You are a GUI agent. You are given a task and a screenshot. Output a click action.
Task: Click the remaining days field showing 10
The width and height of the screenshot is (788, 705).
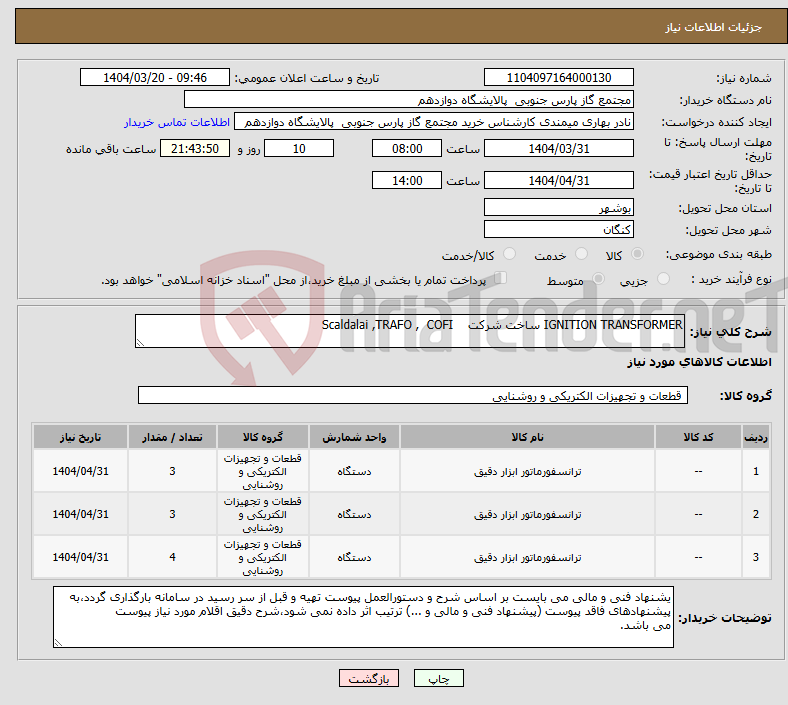[299, 149]
